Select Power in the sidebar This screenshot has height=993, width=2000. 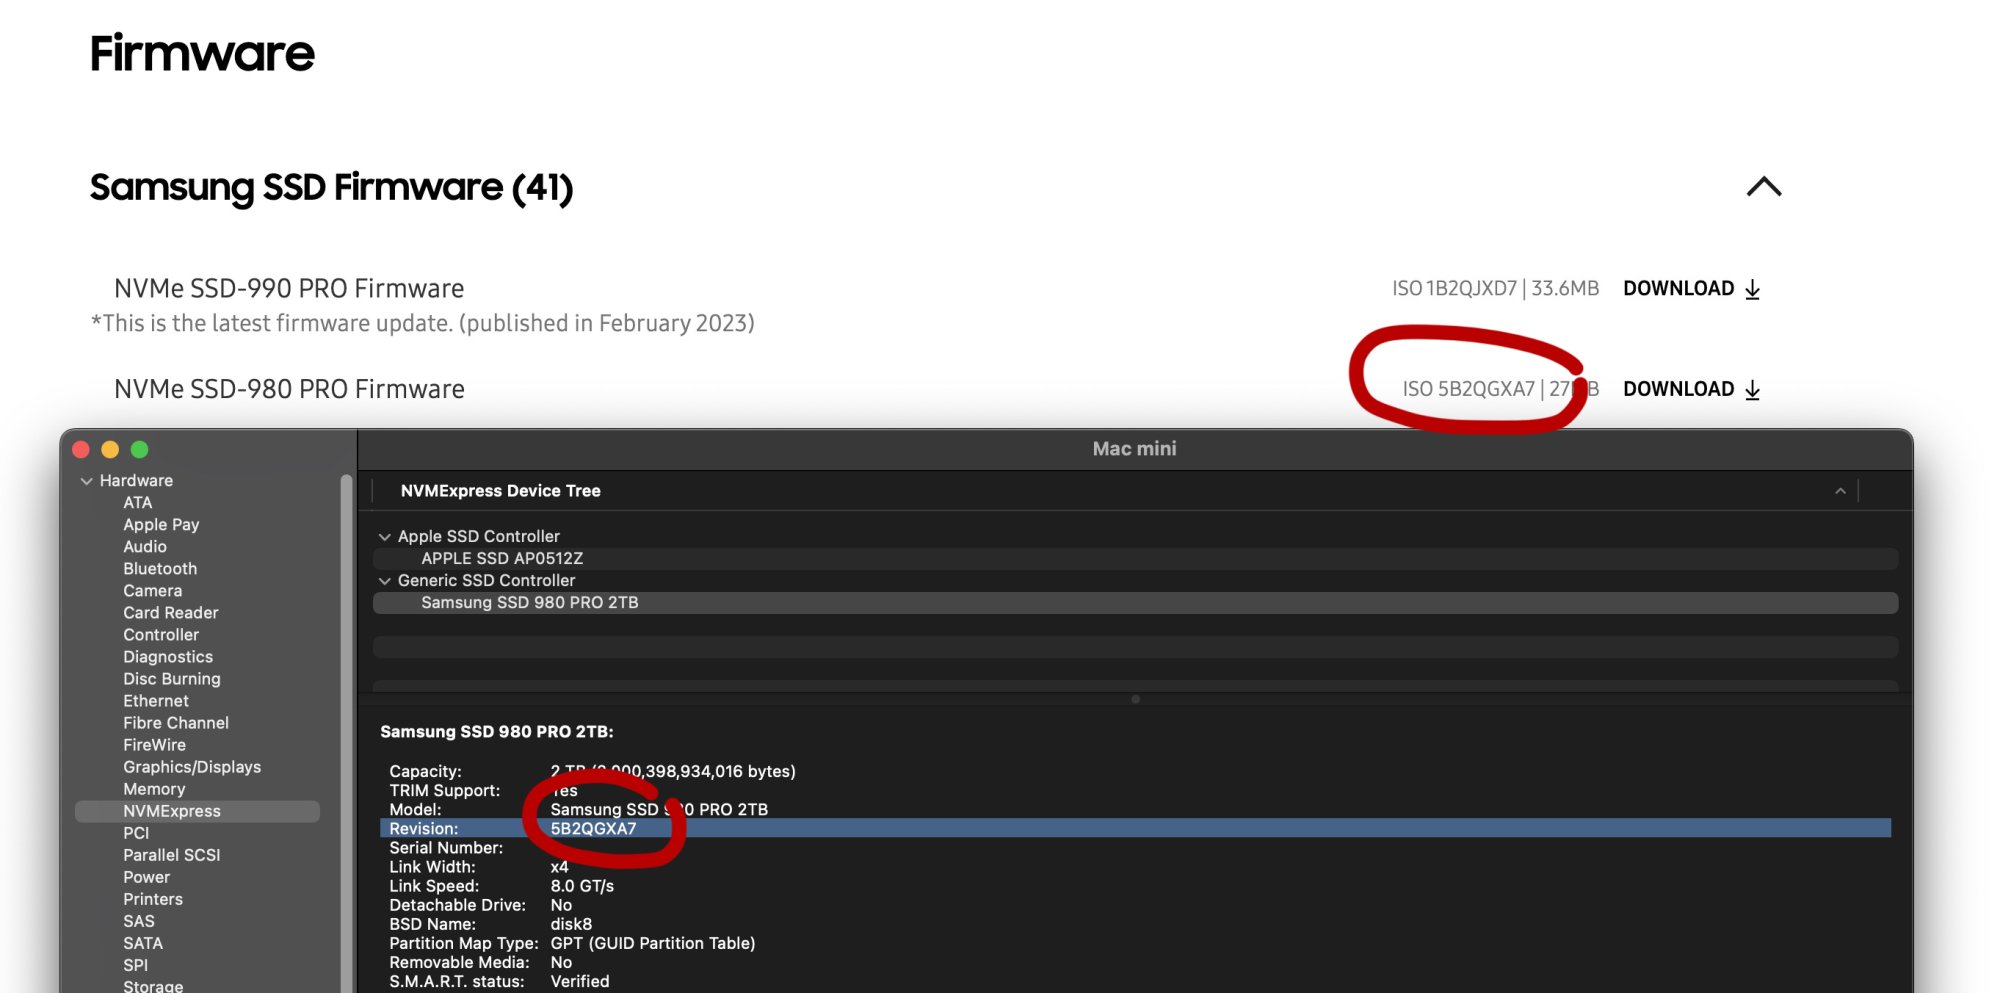tap(146, 877)
